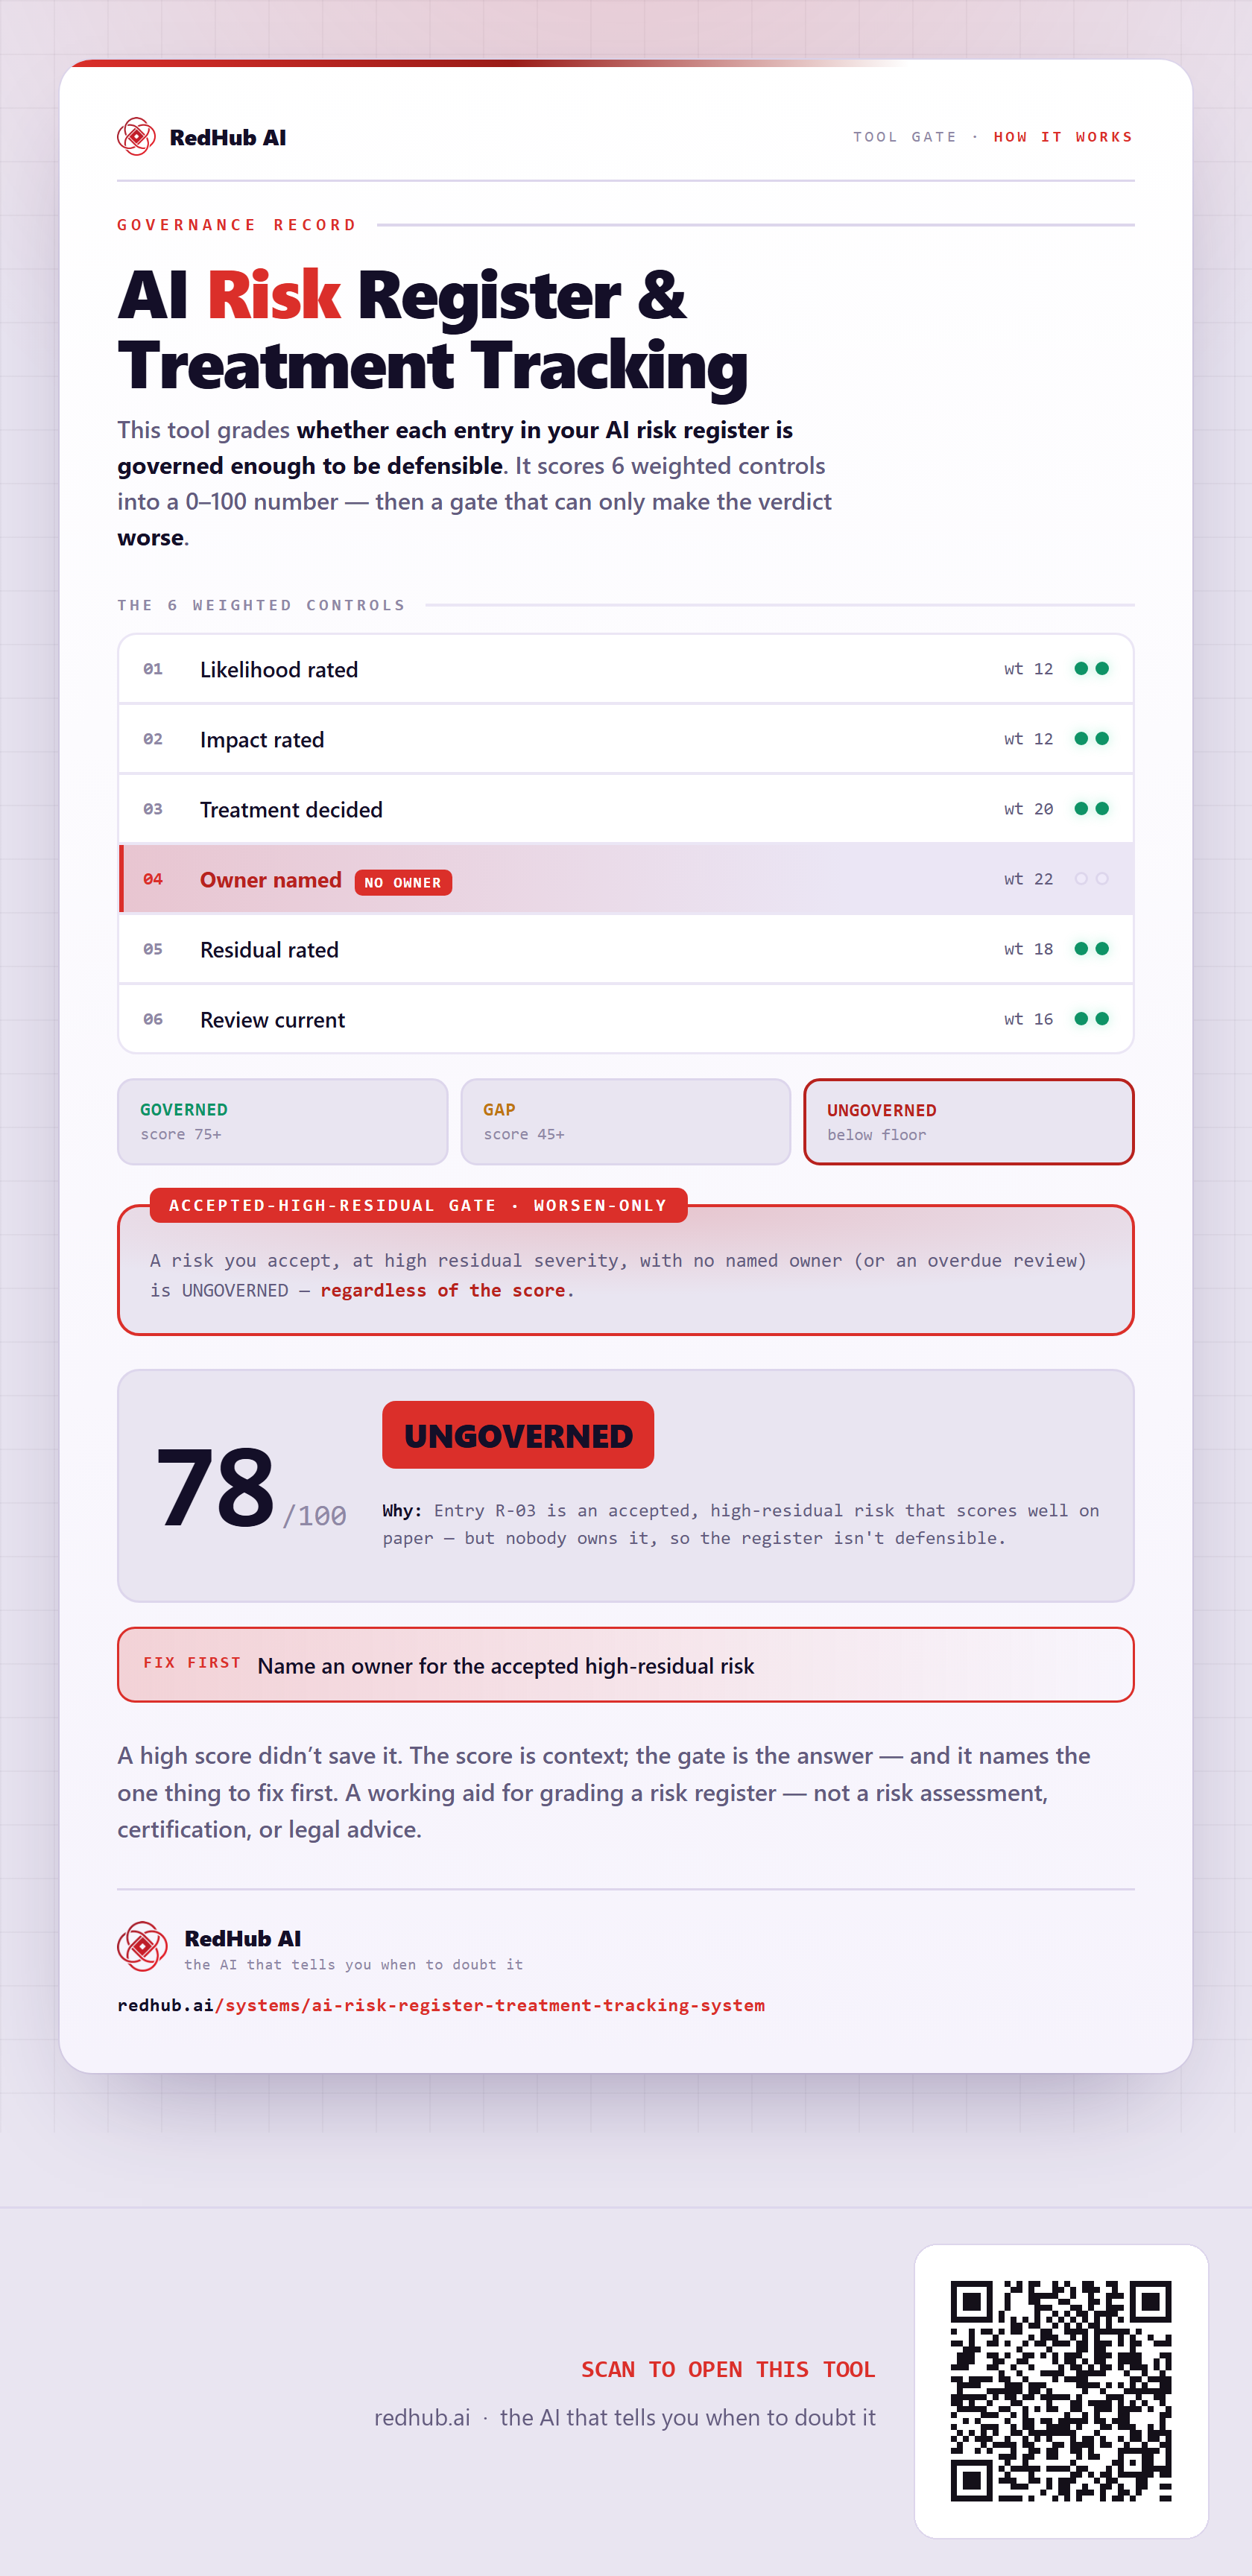
Task: Select the UNGOVERNED below floor card
Action: pos(969,1122)
